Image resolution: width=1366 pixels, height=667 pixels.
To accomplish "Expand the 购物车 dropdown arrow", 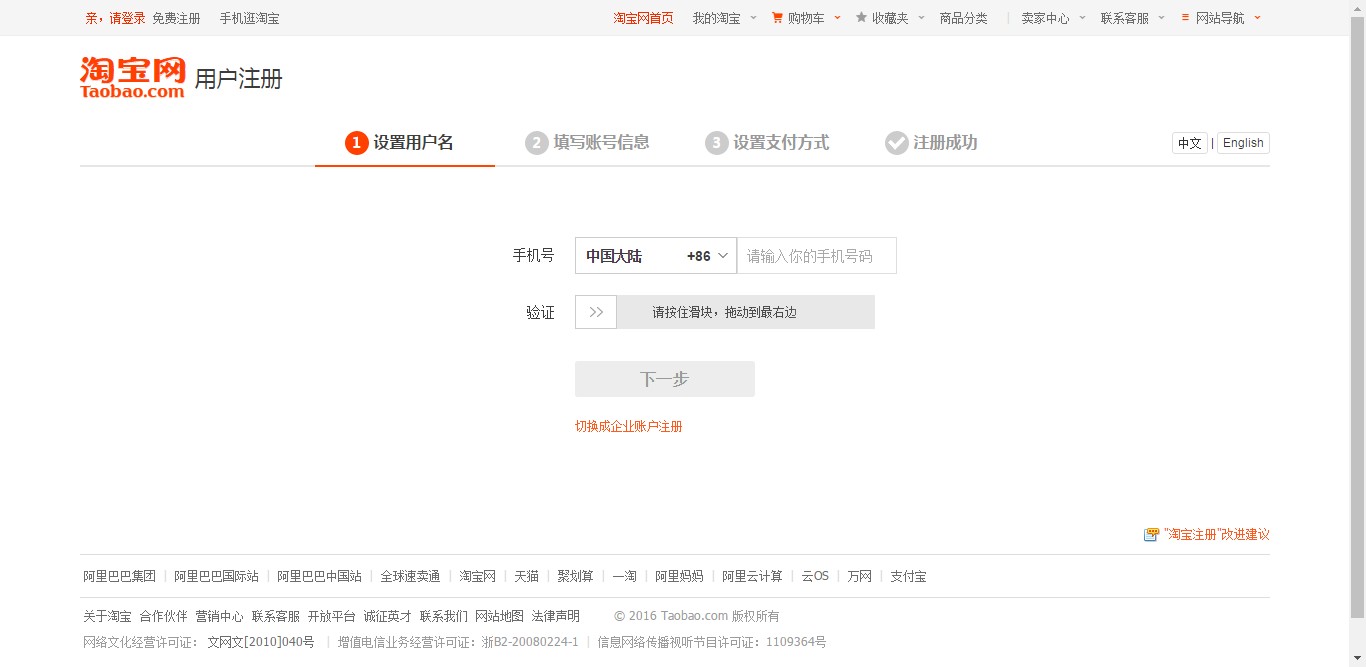I will pyautogui.click(x=837, y=18).
